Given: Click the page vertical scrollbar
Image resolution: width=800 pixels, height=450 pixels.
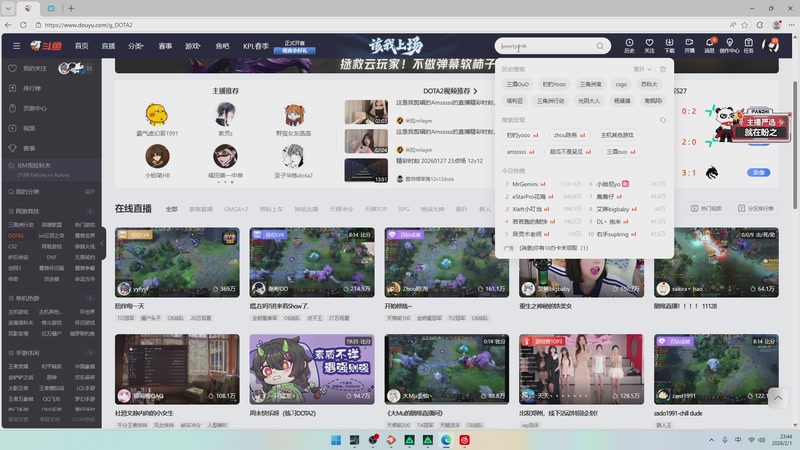Looking at the screenshot, I should [795, 144].
